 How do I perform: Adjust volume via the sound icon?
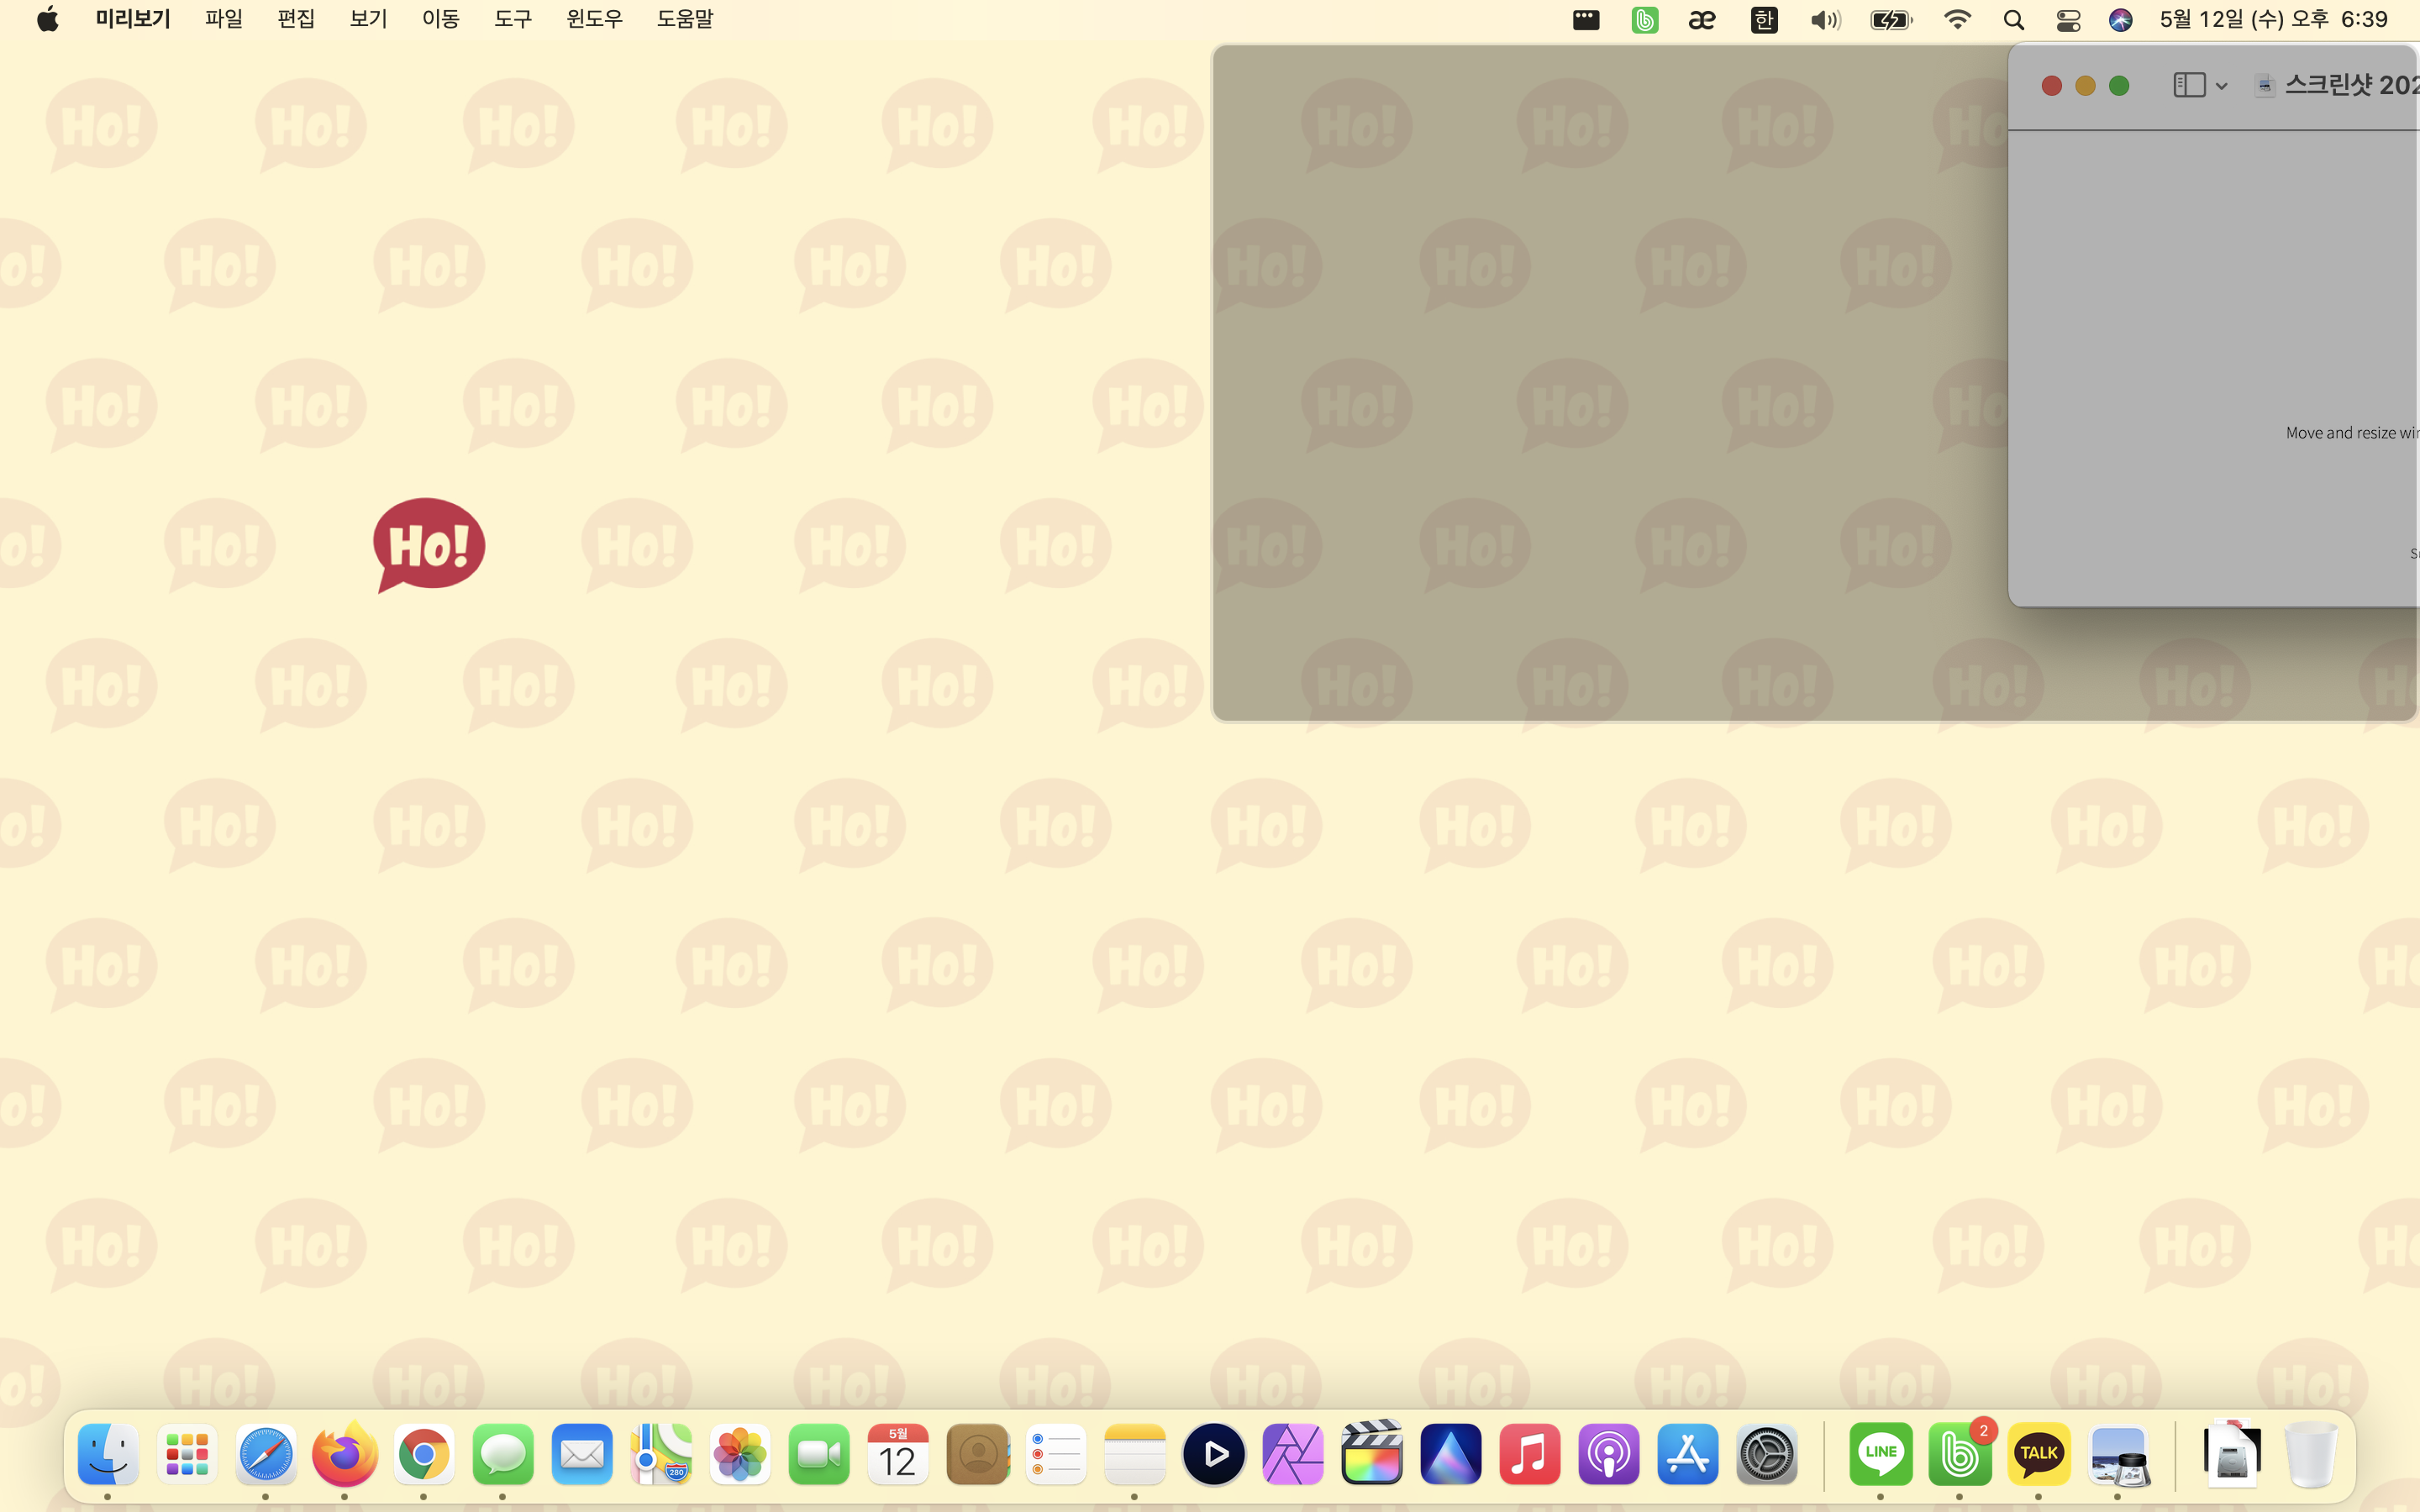click(x=1824, y=20)
